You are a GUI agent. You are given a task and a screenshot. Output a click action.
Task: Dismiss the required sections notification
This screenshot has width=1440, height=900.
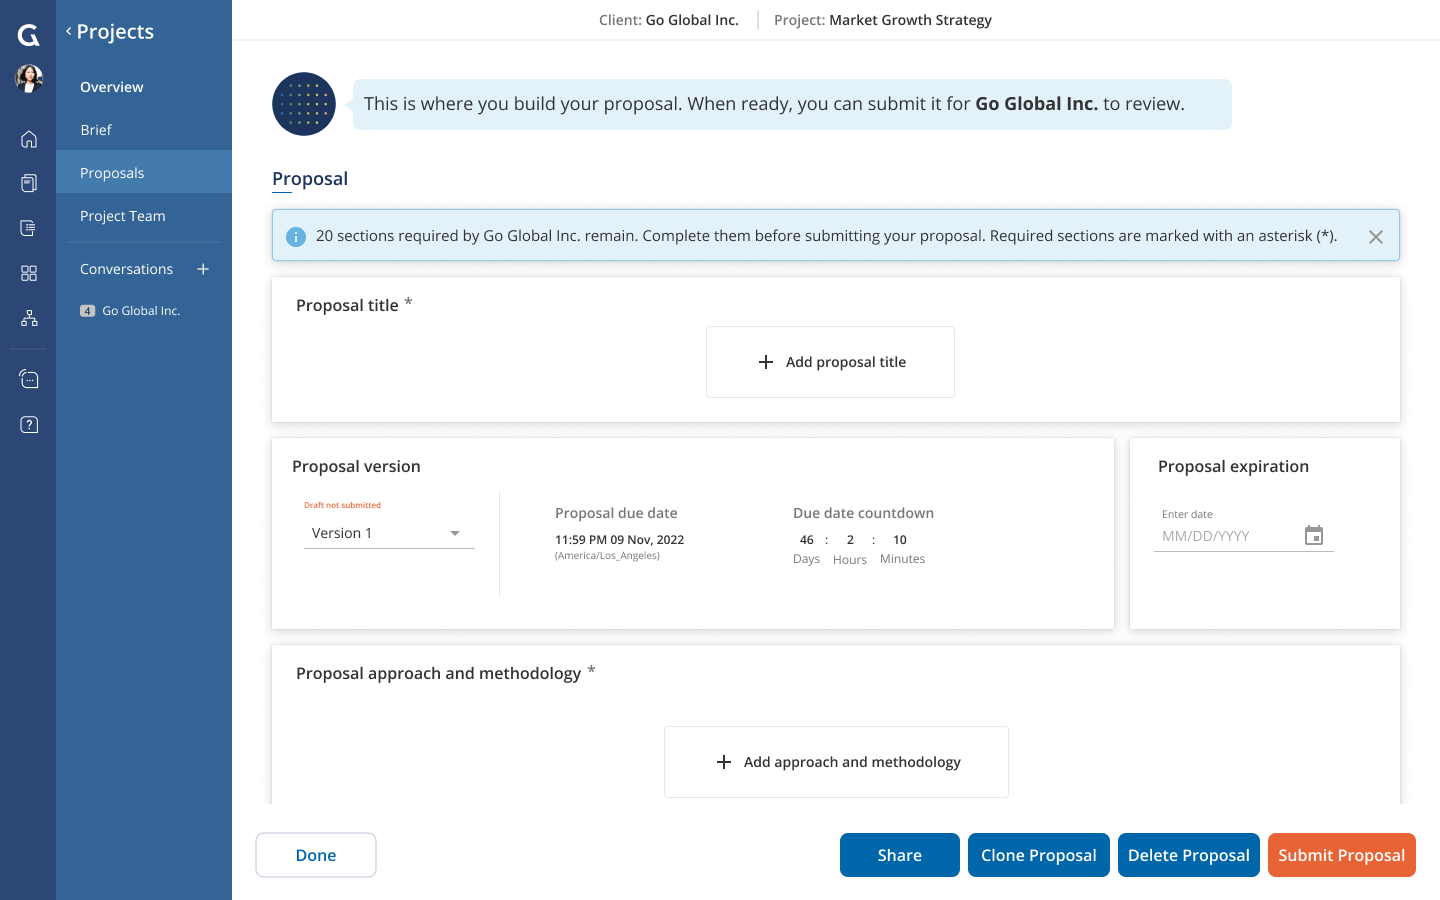click(x=1375, y=236)
